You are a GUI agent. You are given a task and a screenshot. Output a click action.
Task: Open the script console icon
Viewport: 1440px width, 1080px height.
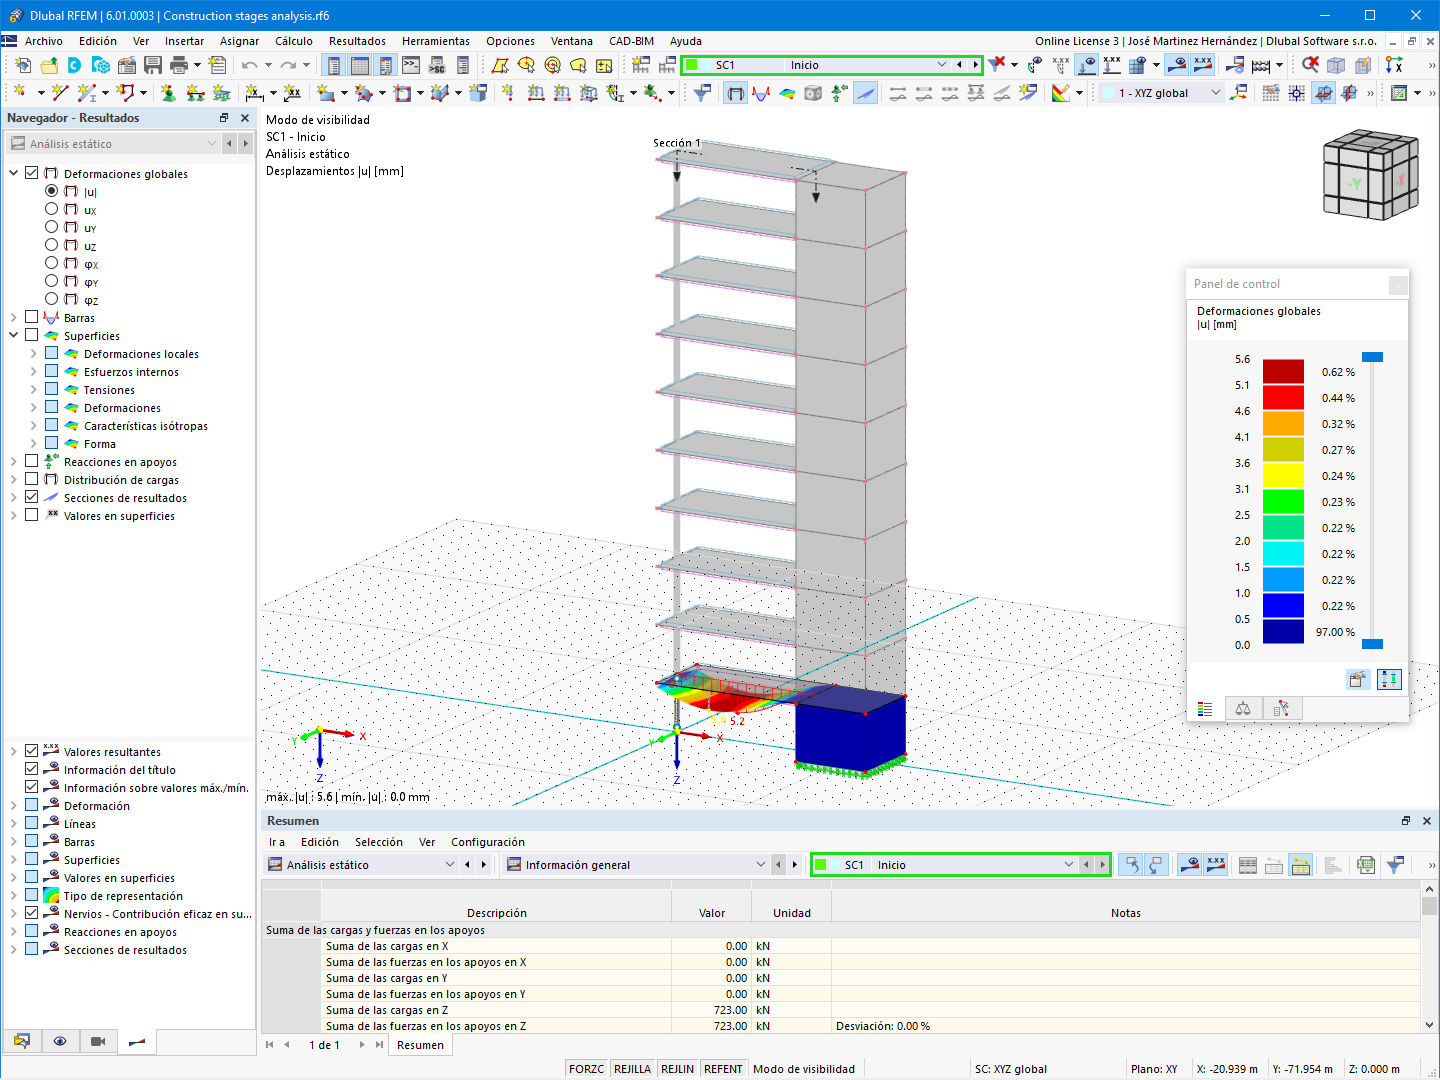(411, 65)
